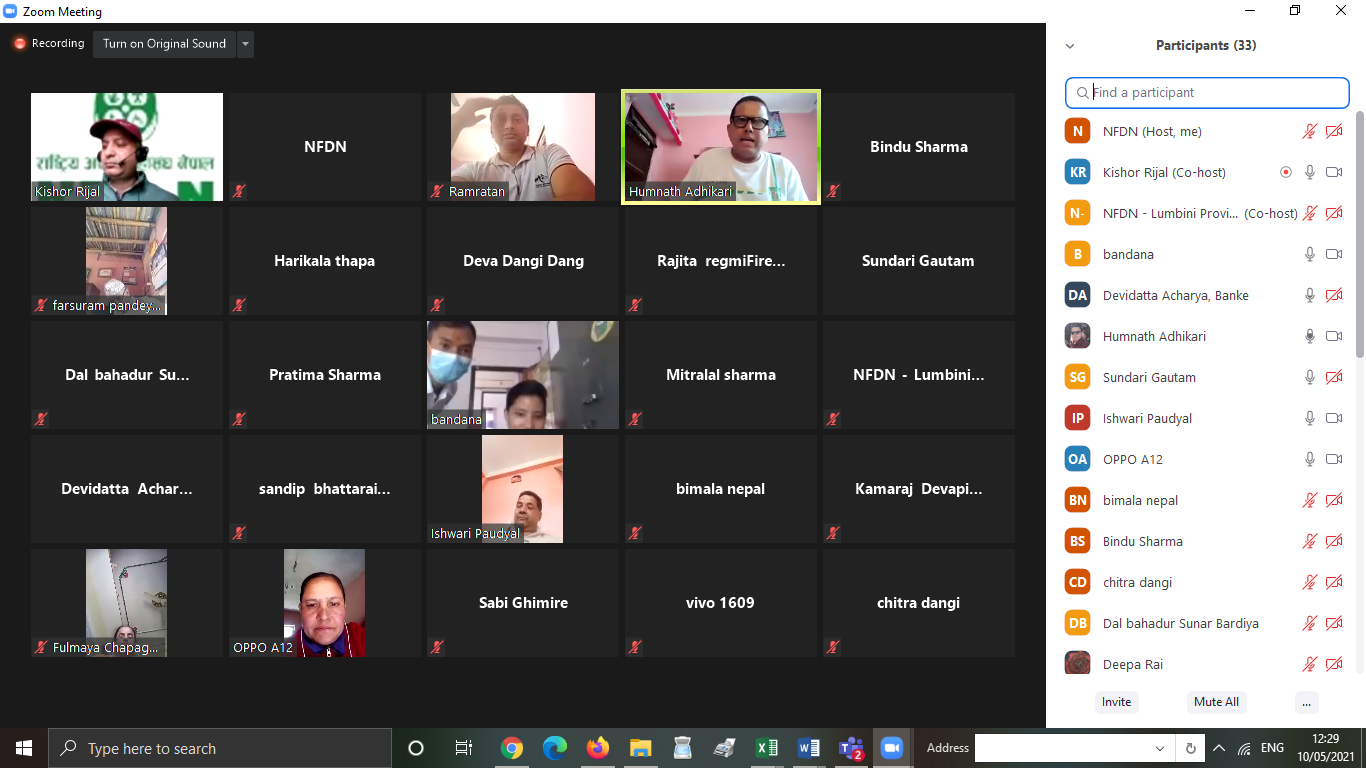Click the Invite button

coord(1116,702)
